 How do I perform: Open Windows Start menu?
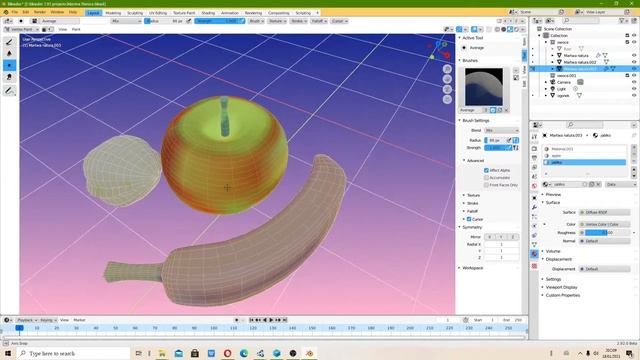point(7,353)
